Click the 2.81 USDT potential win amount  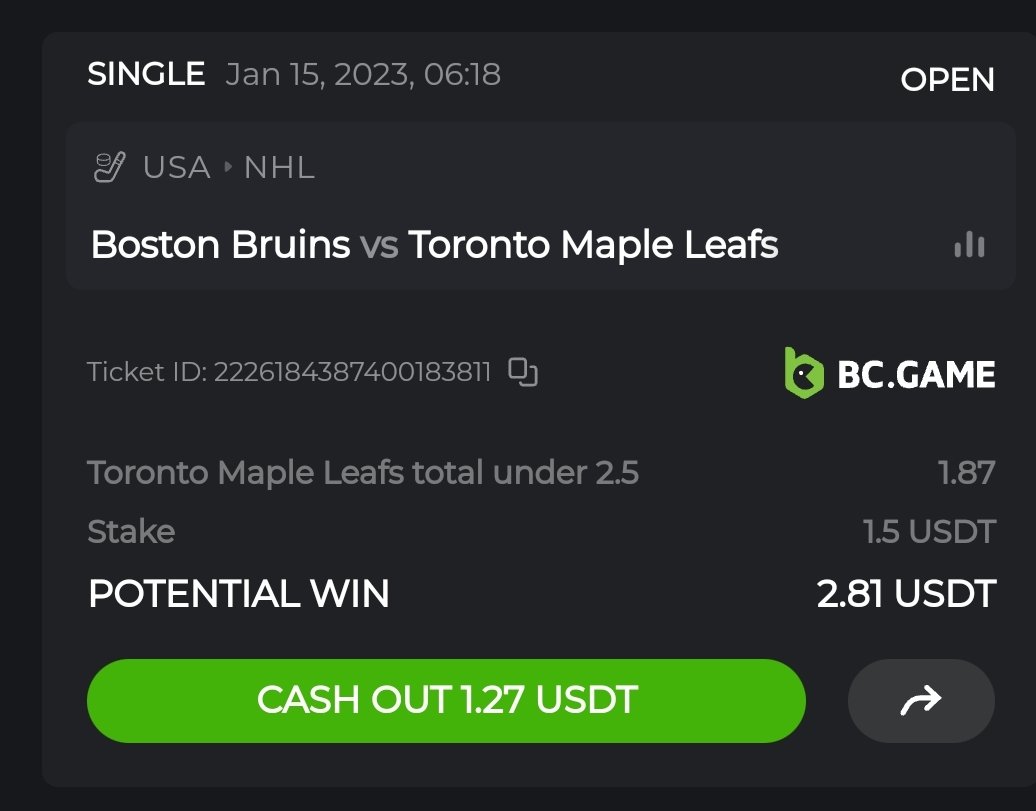[x=906, y=594]
